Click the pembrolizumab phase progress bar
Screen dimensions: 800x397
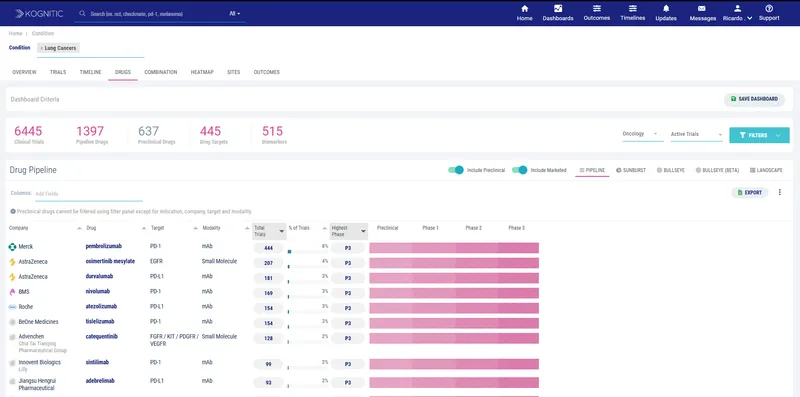click(454, 248)
